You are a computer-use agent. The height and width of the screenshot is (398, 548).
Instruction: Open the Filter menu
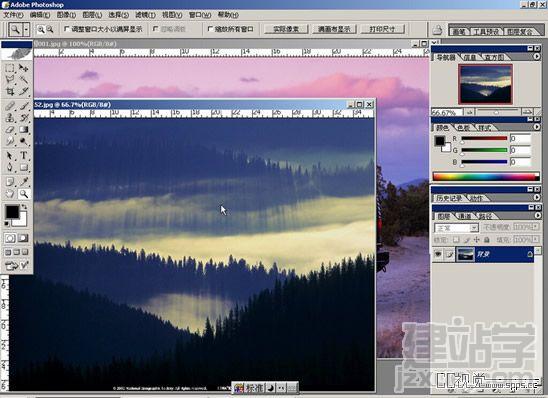tap(145, 15)
